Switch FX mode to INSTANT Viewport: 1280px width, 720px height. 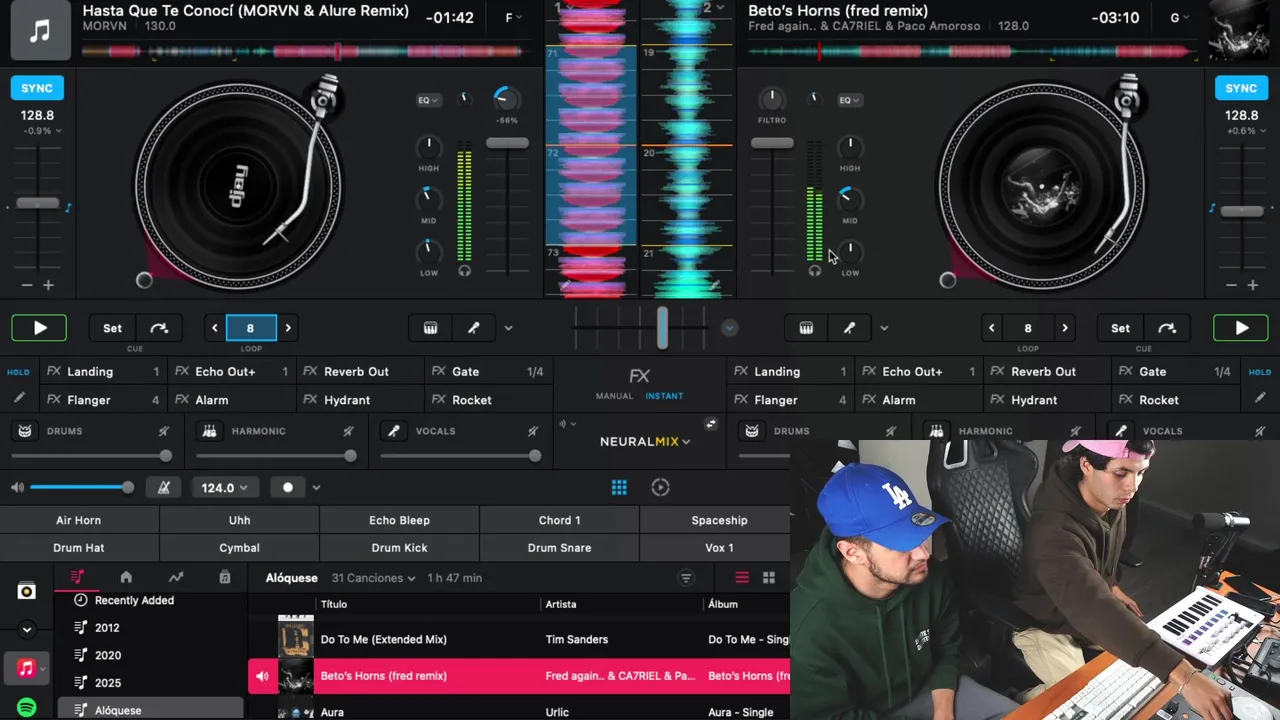pyautogui.click(x=664, y=396)
